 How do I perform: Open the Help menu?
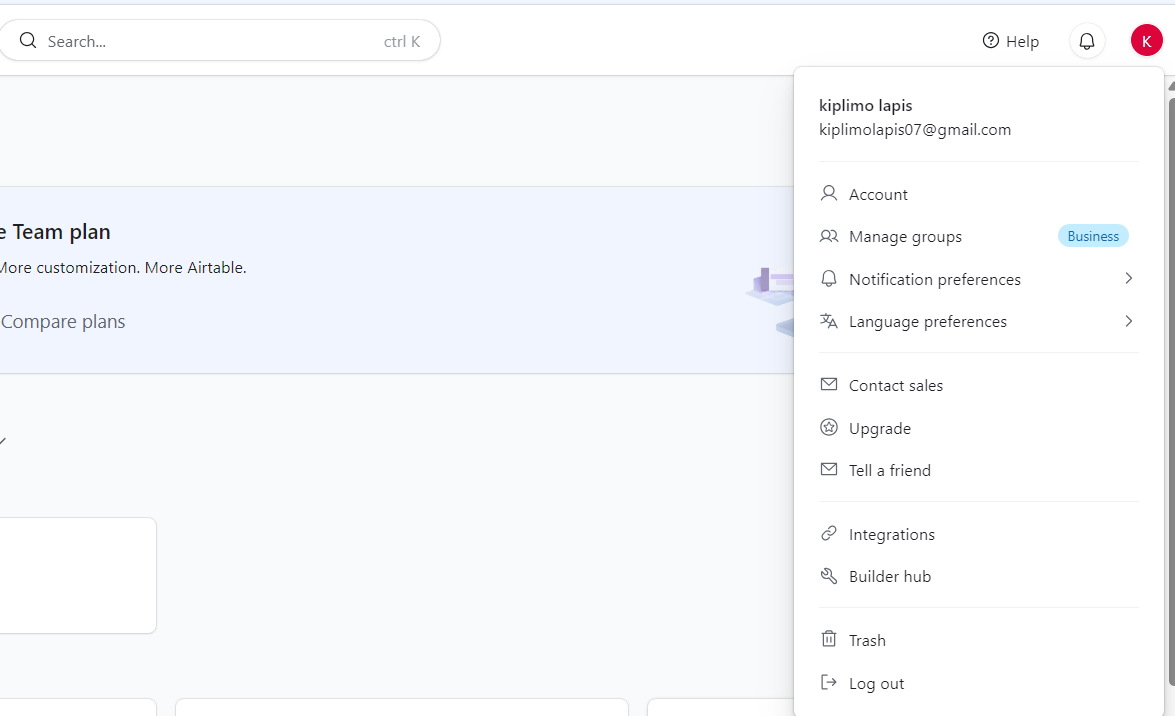[x=1010, y=41]
